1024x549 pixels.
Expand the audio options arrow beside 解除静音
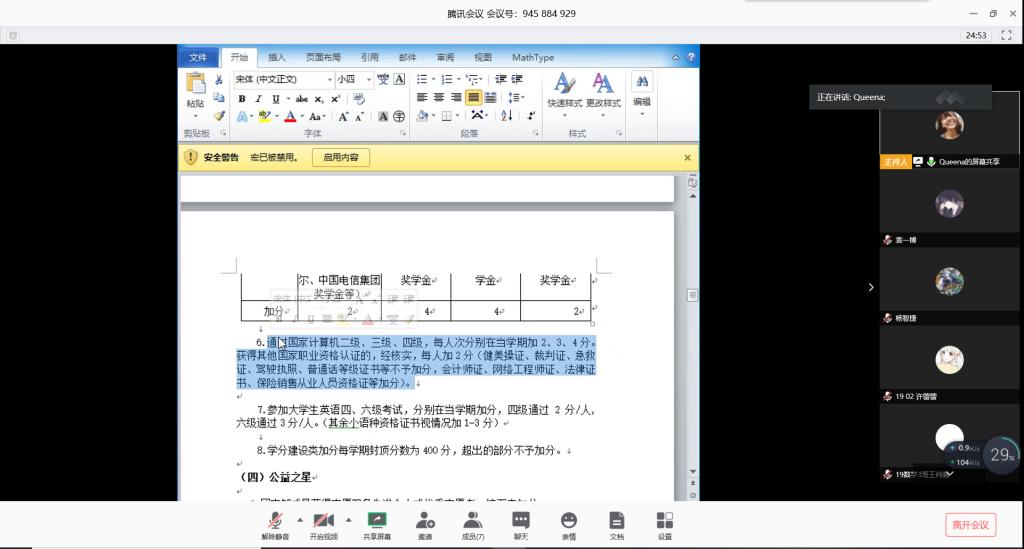pos(299,520)
